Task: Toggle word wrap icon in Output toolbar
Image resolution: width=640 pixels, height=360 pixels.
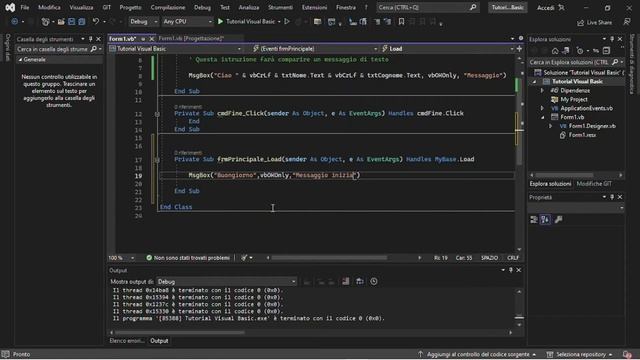Action: (360, 282)
